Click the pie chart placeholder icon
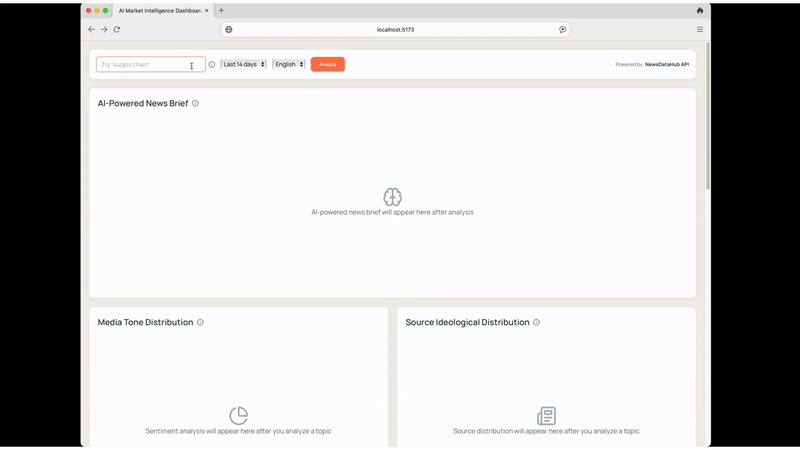The height and width of the screenshot is (450, 800). (x=238, y=415)
